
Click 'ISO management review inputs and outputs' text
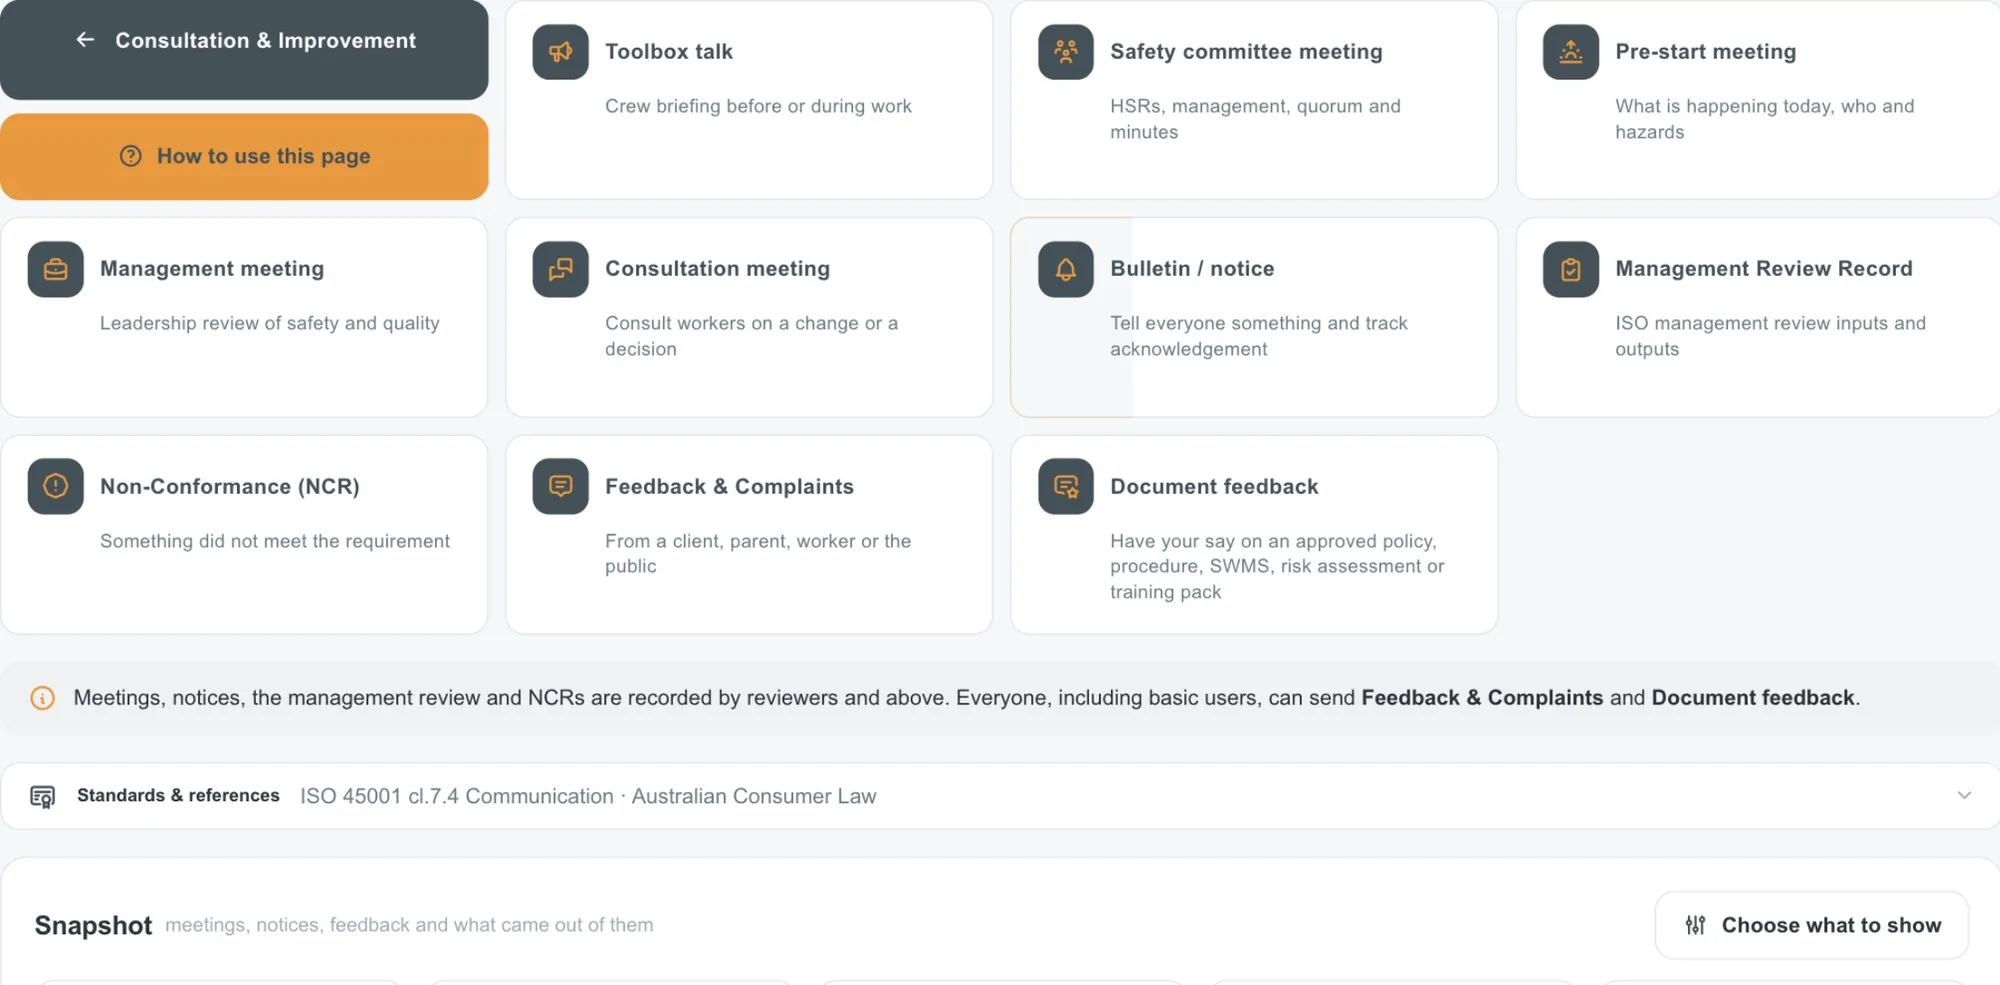click(1770, 336)
